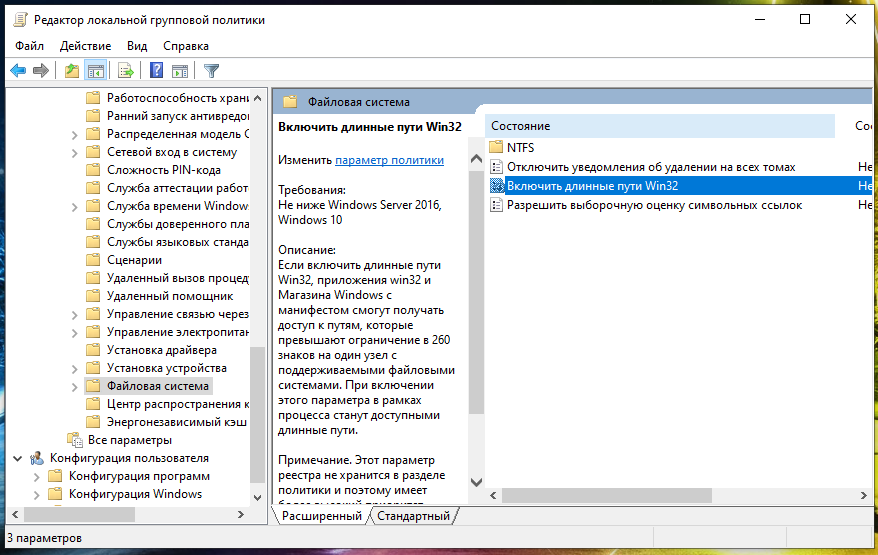Screen dimensions: 878x555
Task: Select Все параметры in the tree
Action: click(129, 440)
